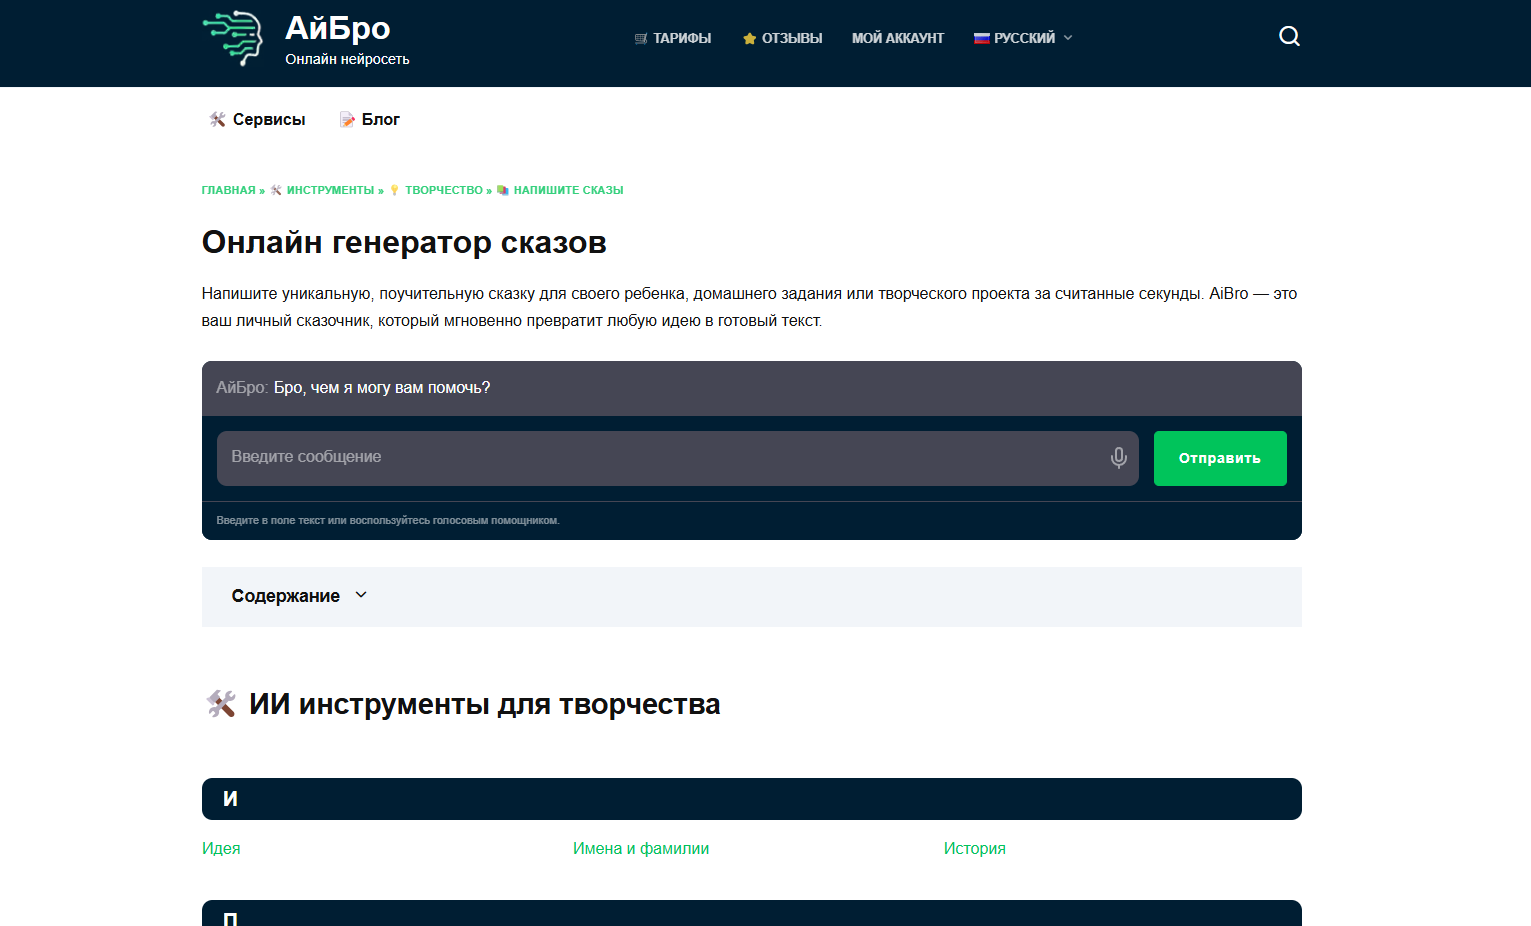
Task: Open the РУССКИЙ language dropdown
Action: [x=1024, y=38]
